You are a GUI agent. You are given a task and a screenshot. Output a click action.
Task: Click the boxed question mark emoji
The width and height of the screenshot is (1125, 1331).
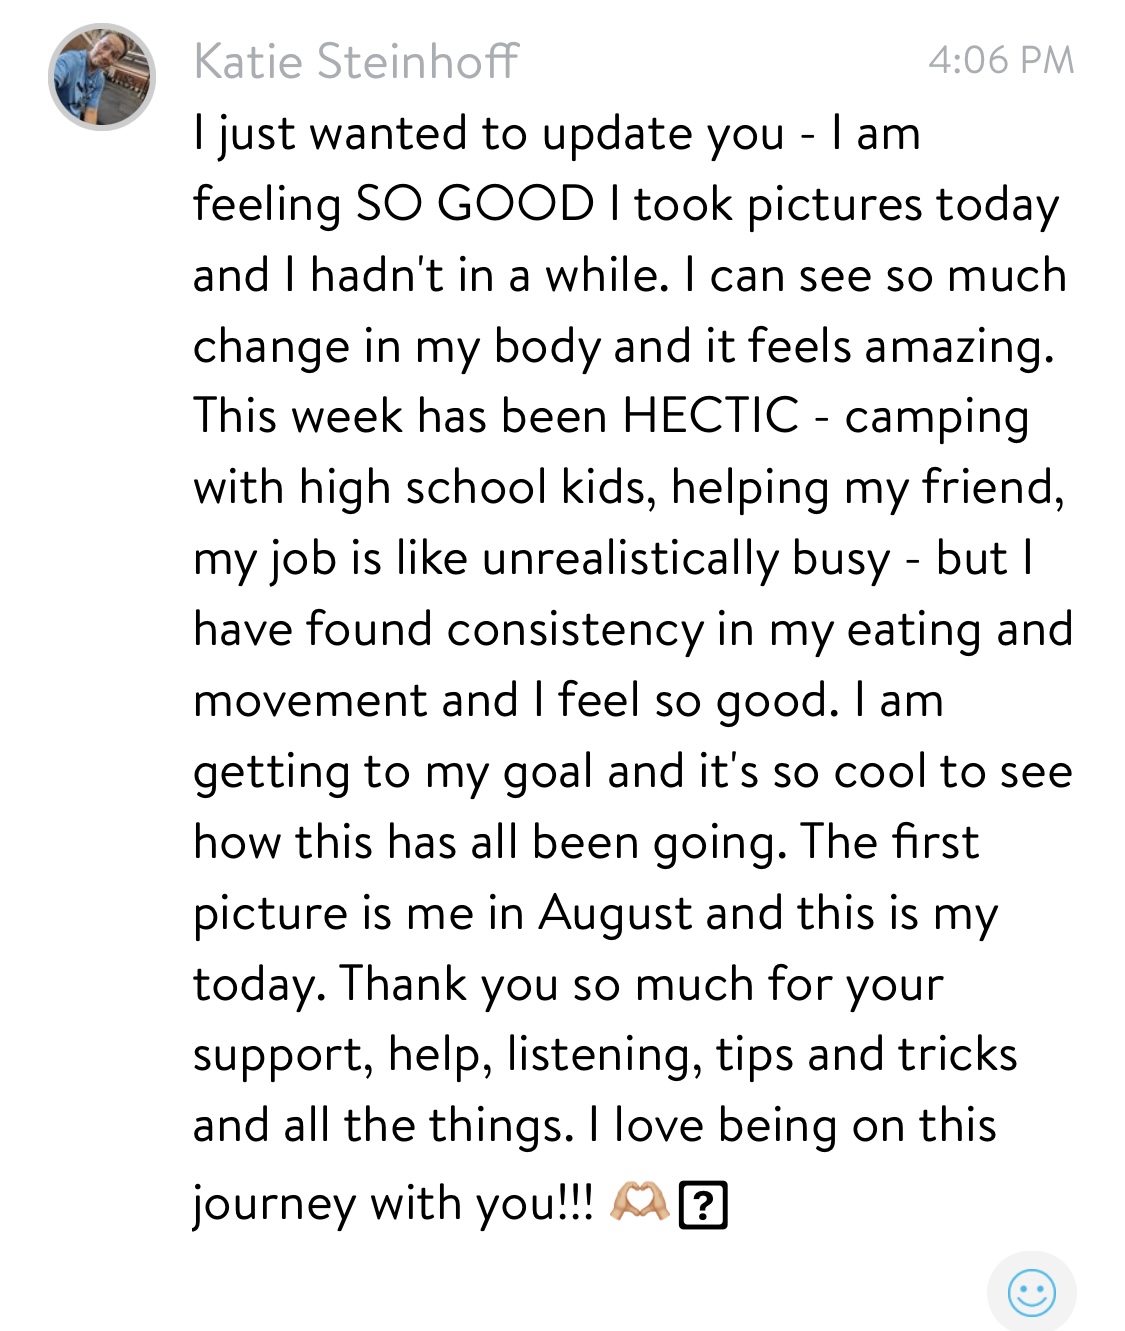[703, 1205]
